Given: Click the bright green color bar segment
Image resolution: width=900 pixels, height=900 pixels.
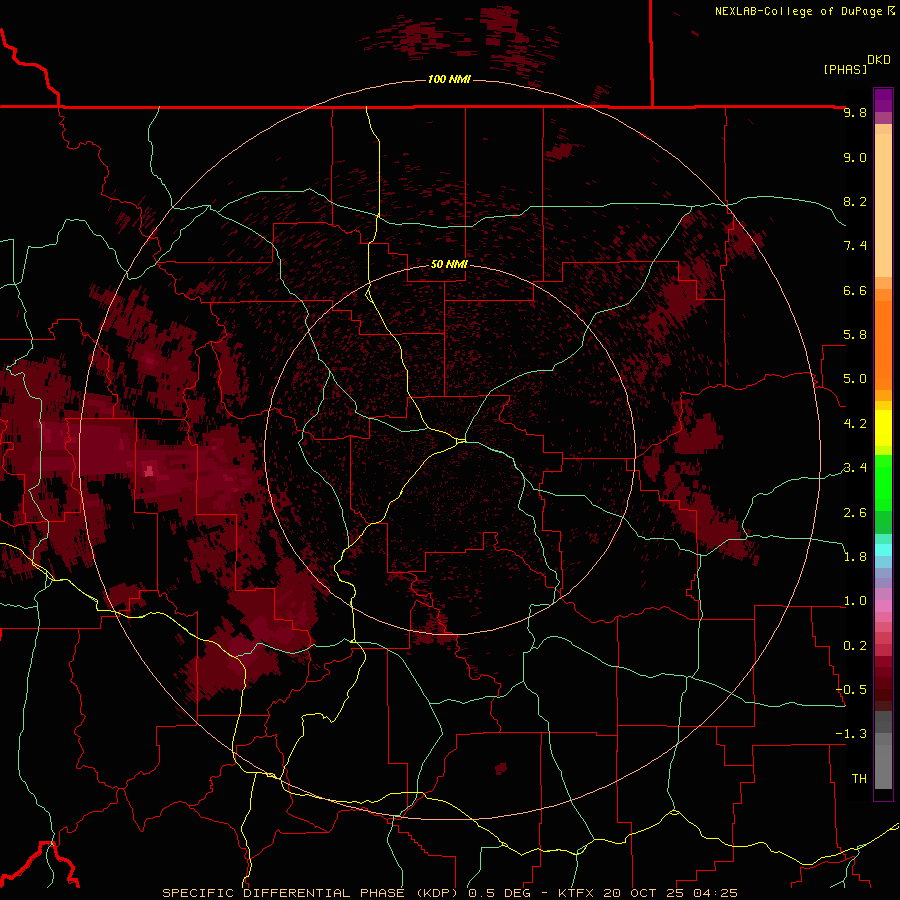Looking at the screenshot, I should [x=883, y=484].
